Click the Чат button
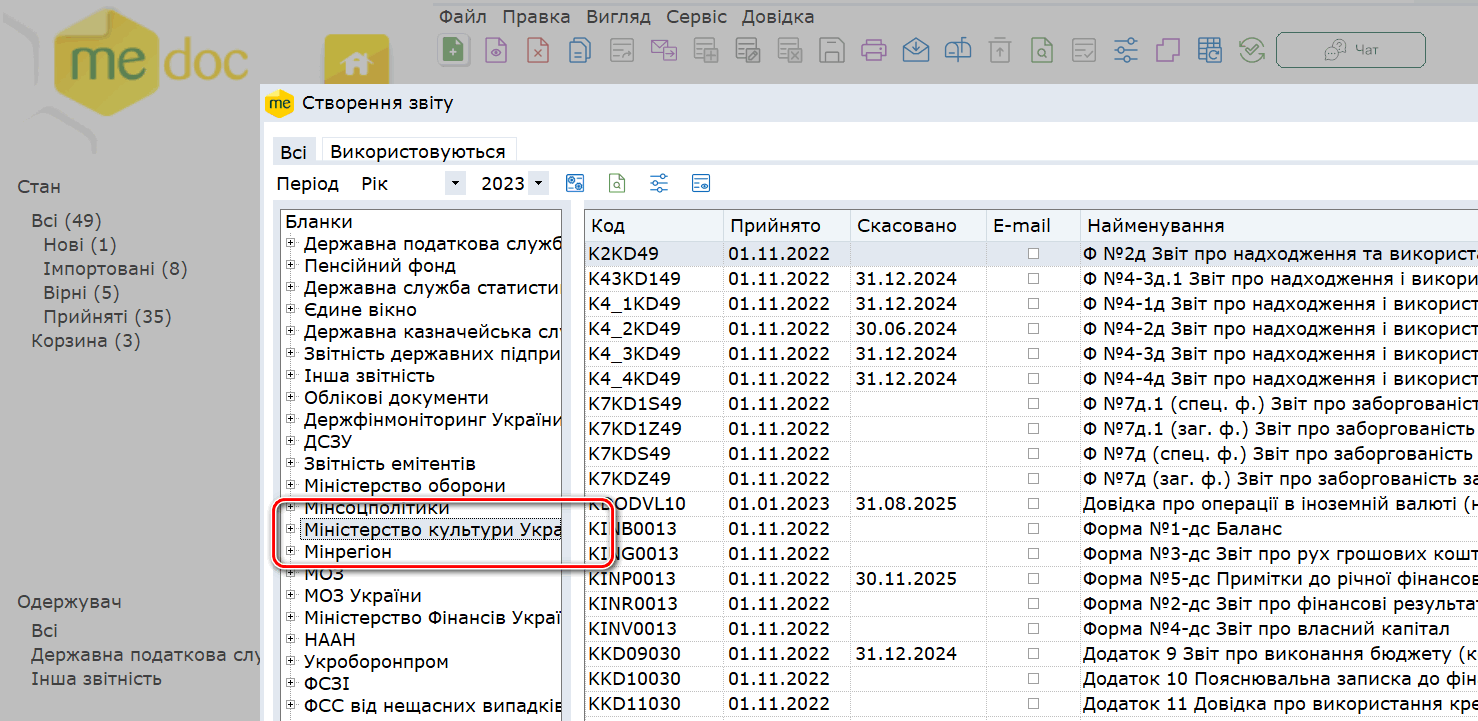Screen dimensions: 1478x721 pos(1350,49)
